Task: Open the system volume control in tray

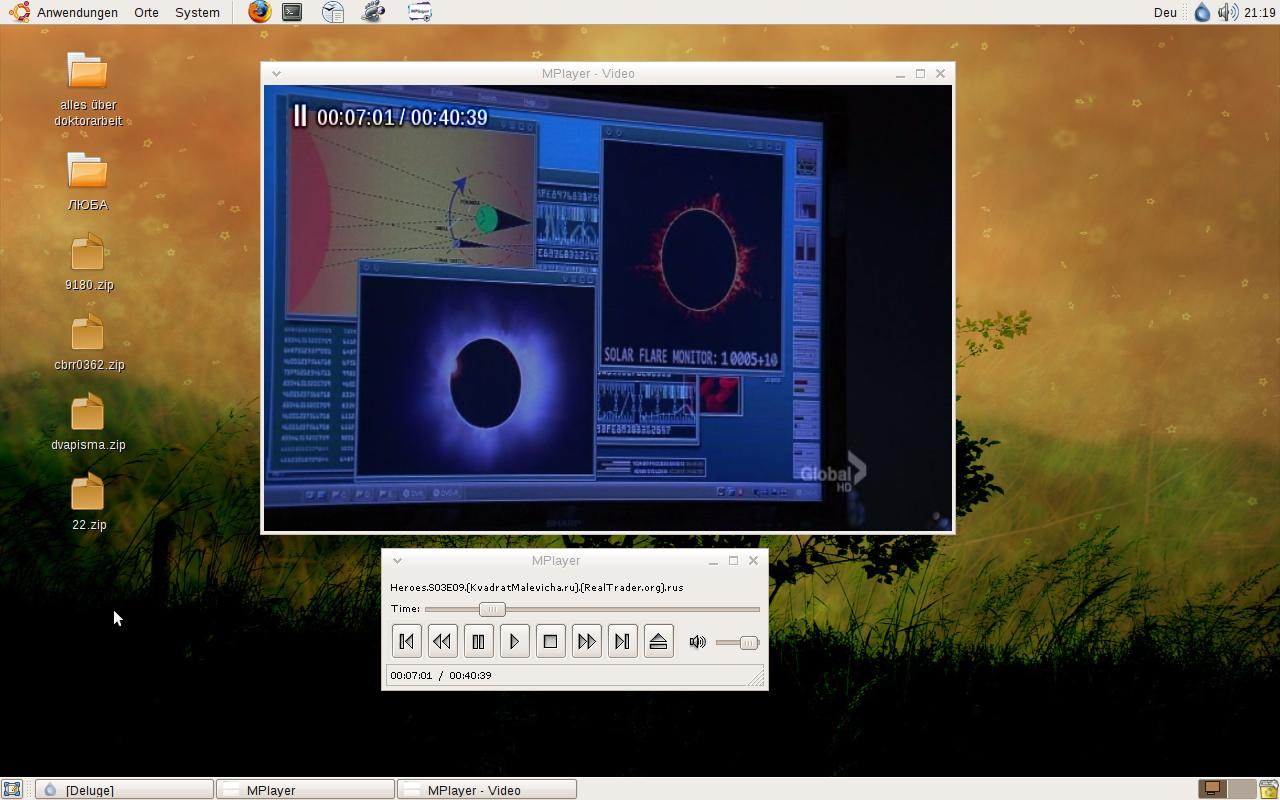Action: coord(1227,12)
